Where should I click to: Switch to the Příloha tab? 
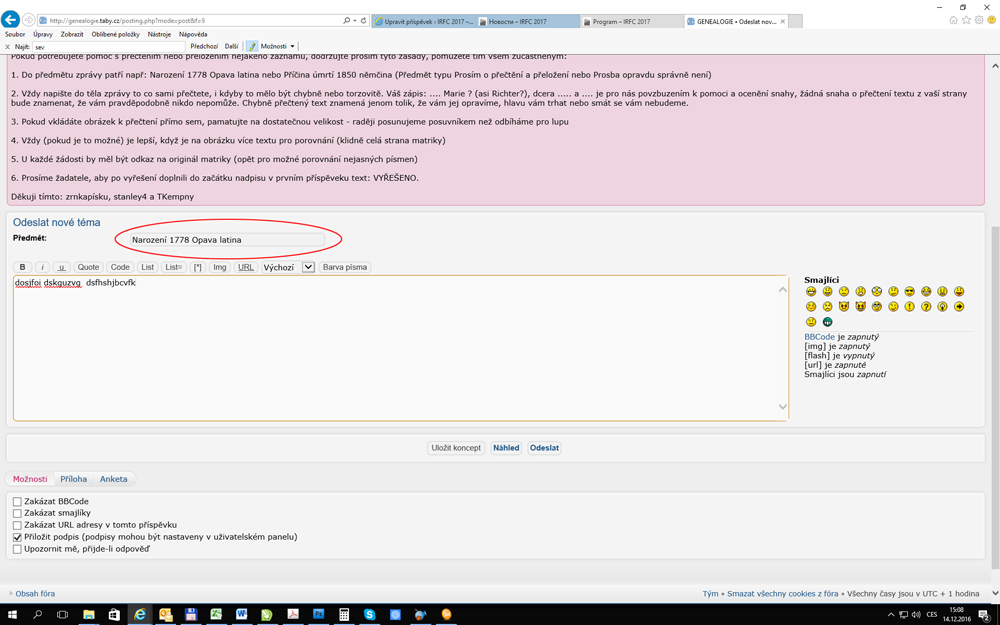(x=73, y=479)
